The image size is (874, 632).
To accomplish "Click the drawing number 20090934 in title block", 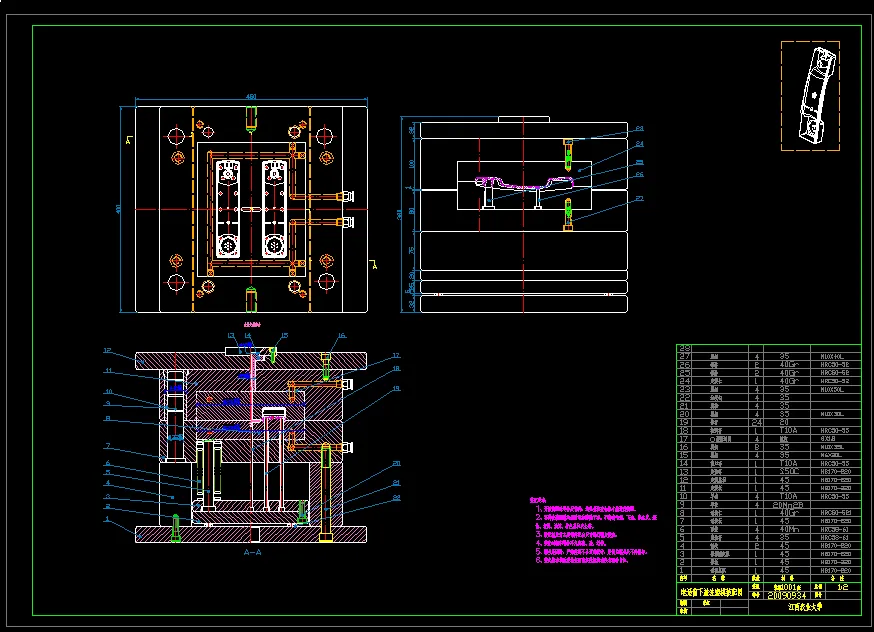I will (787, 596).
